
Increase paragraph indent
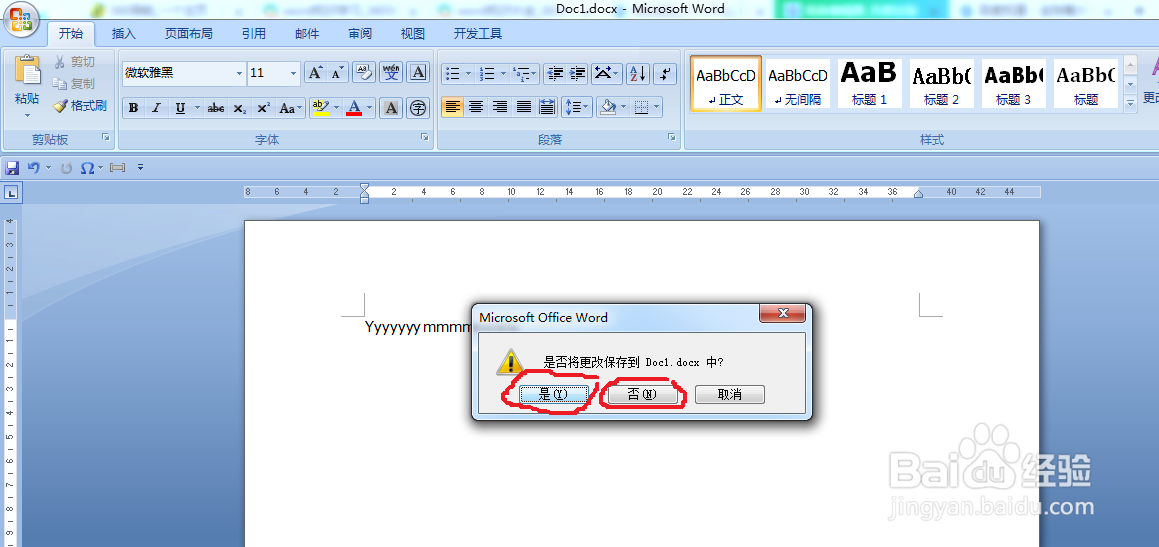click(x=577, y=72)
